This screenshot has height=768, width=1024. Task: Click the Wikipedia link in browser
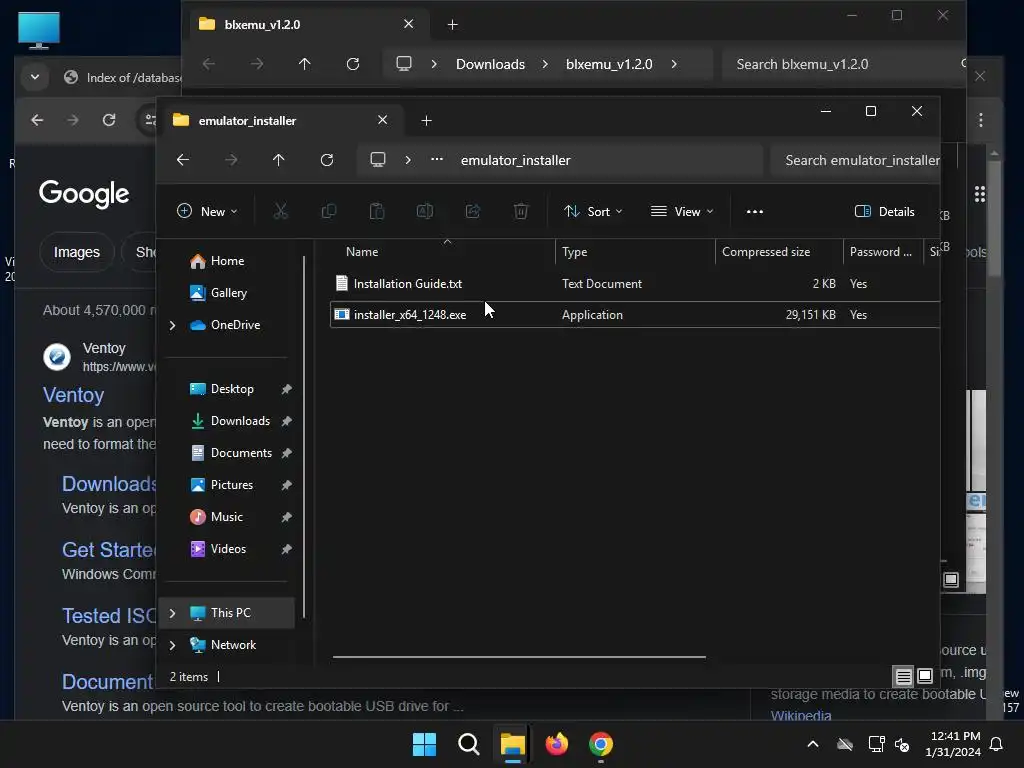(801, 715)
